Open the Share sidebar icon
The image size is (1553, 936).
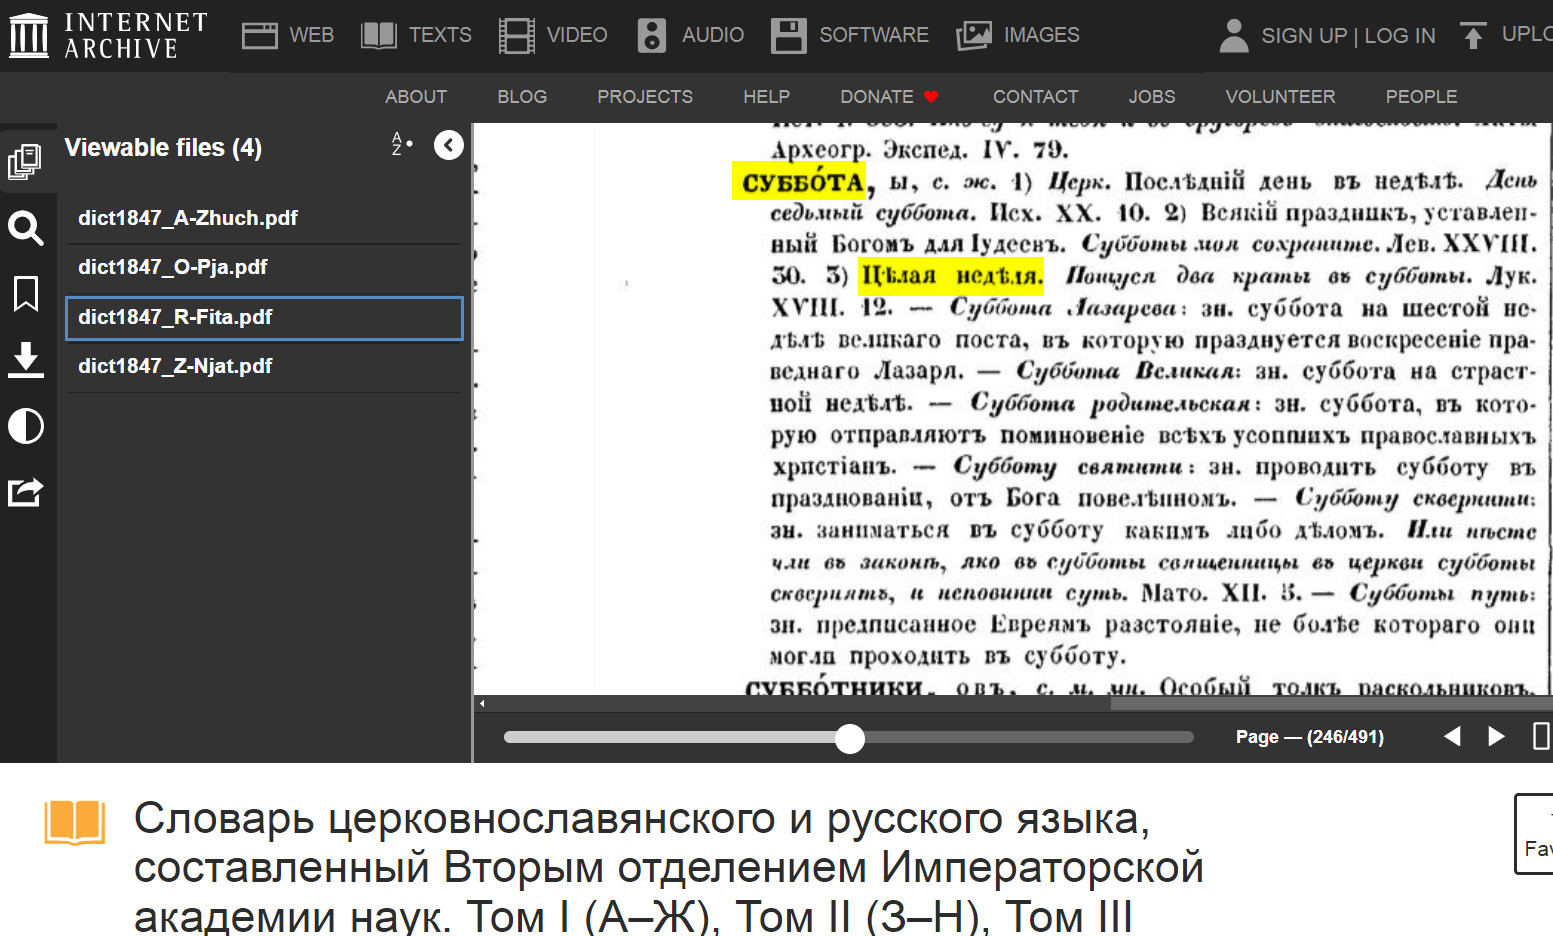click(26, 492)
